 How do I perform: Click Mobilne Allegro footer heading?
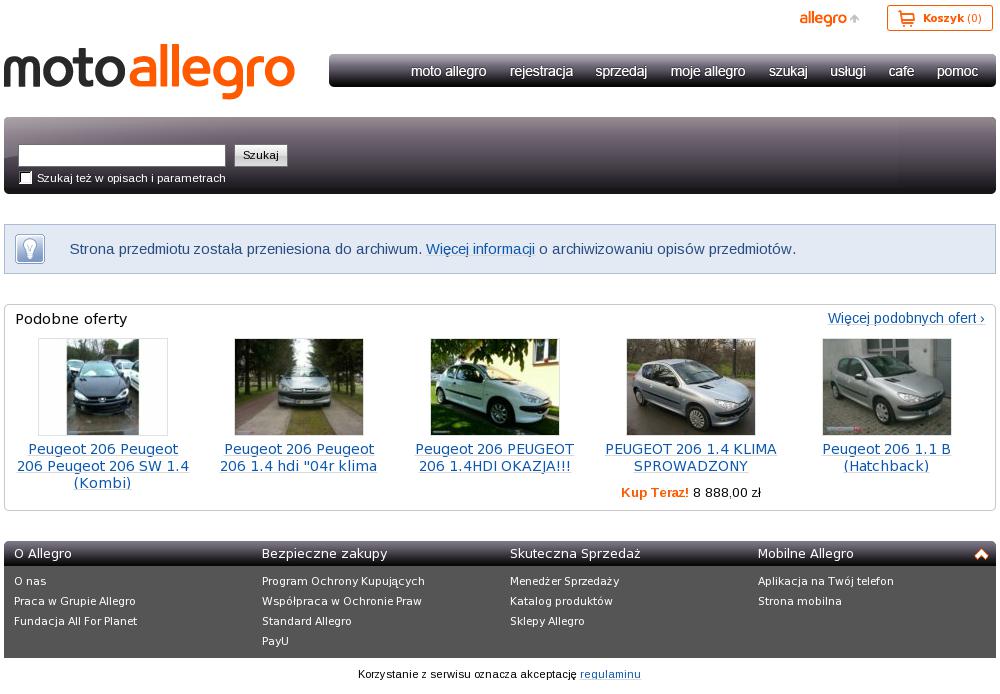click(805, 554)
